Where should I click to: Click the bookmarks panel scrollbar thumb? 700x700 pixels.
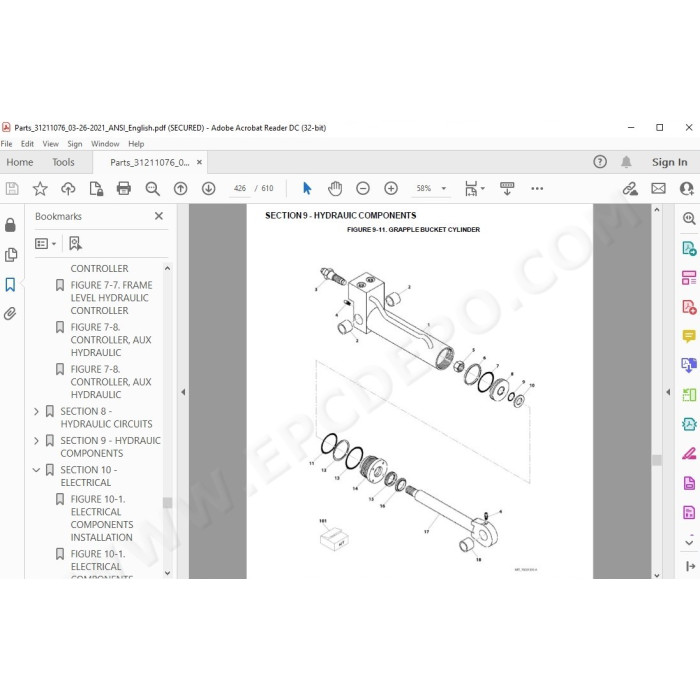tap(167, 503)
